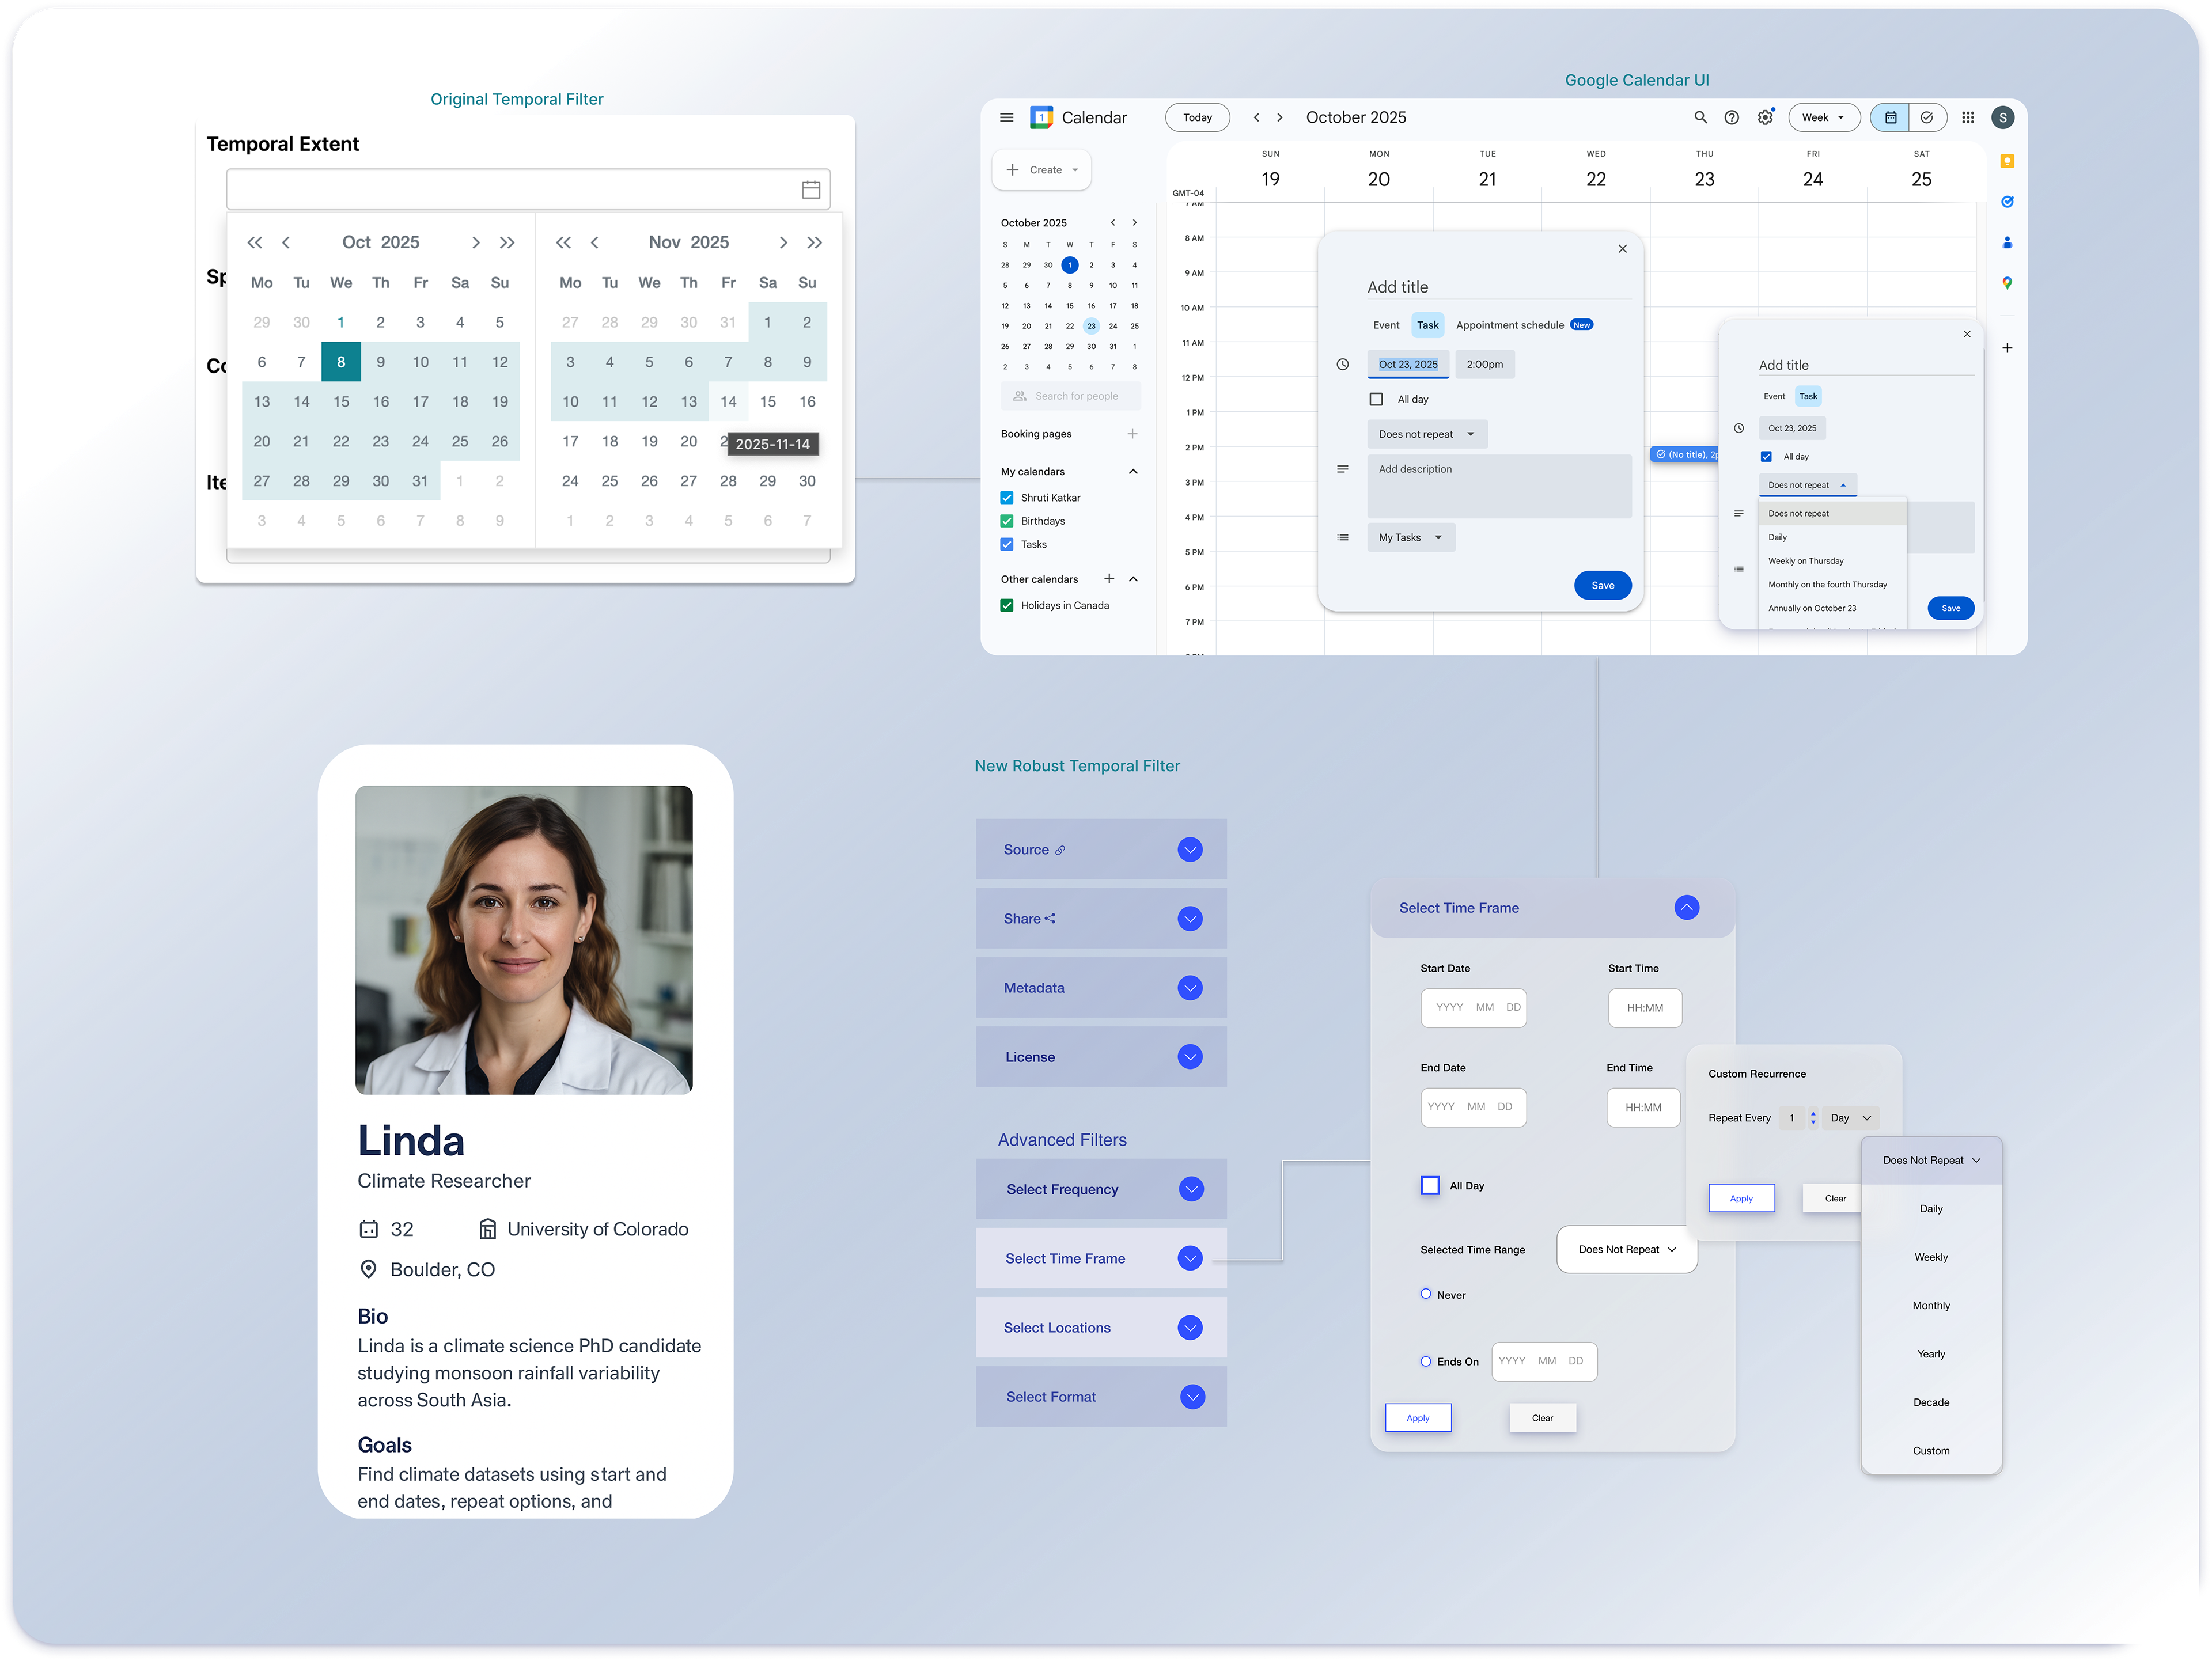Toggle the All Day checkbox in time frame
Screen dimensions: 2212x1661
point(1430,1185)
